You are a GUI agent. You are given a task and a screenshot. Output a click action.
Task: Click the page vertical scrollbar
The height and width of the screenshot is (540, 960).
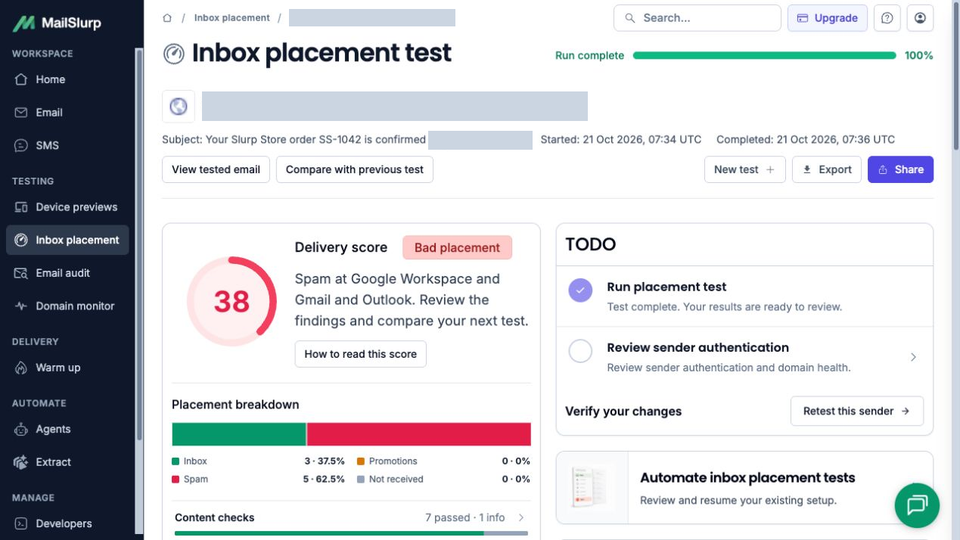click(x=956, y=77)
